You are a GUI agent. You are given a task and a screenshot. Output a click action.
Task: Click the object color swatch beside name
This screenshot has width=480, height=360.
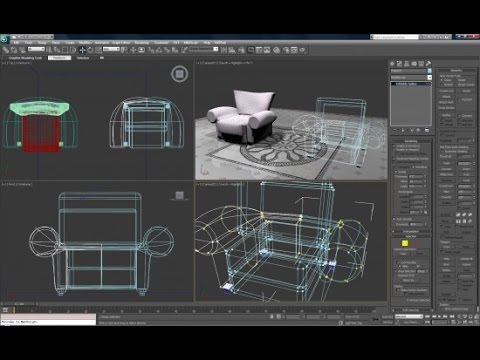[x=430, y=71]
